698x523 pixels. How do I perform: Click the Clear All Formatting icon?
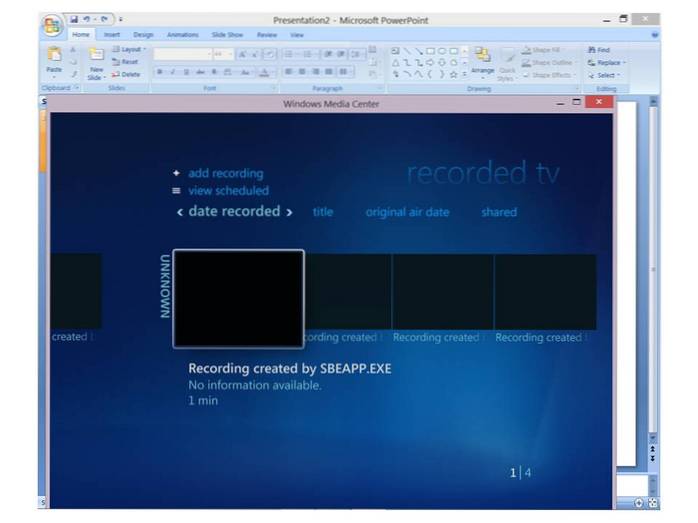click(x=269, y=54)
